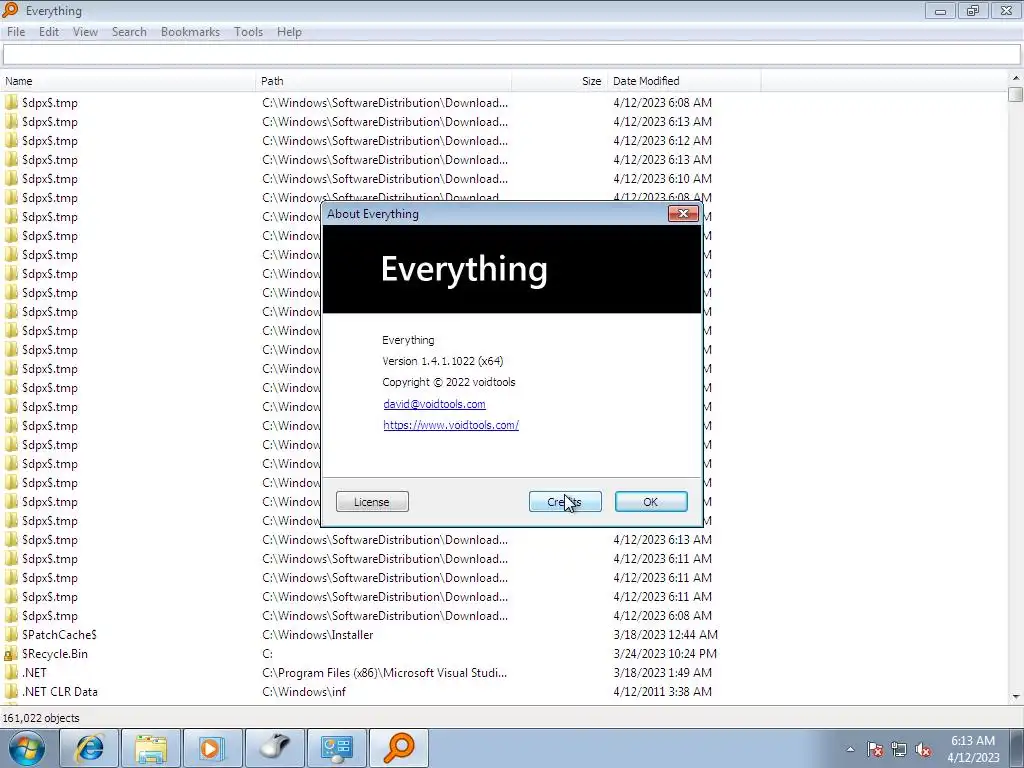The image size is (1024, 768).
Task: Open the File menu
Action: [16, 32]
